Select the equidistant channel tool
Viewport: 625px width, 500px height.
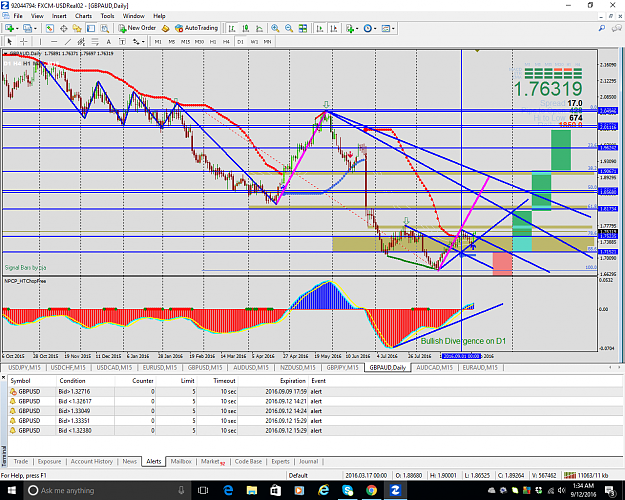pos(81,41)
